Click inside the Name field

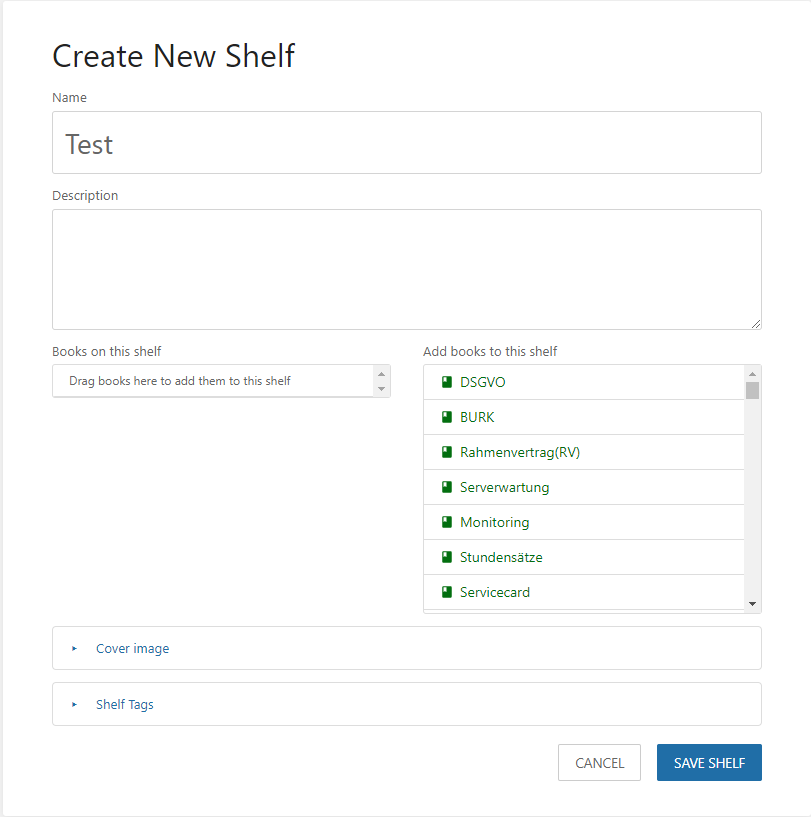coord(406,143)
